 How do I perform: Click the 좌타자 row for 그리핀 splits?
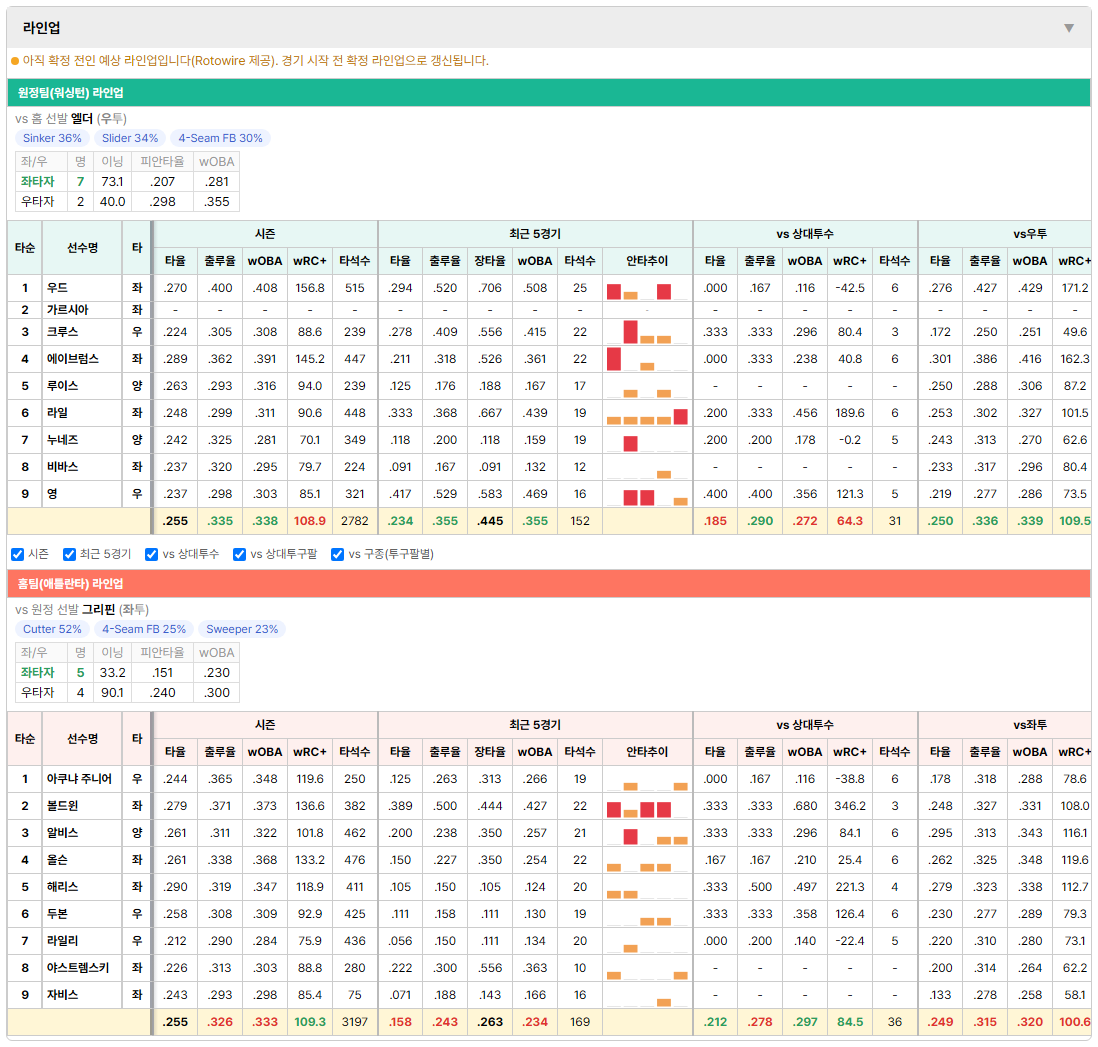pyautogui.click(x=127, y=672)
